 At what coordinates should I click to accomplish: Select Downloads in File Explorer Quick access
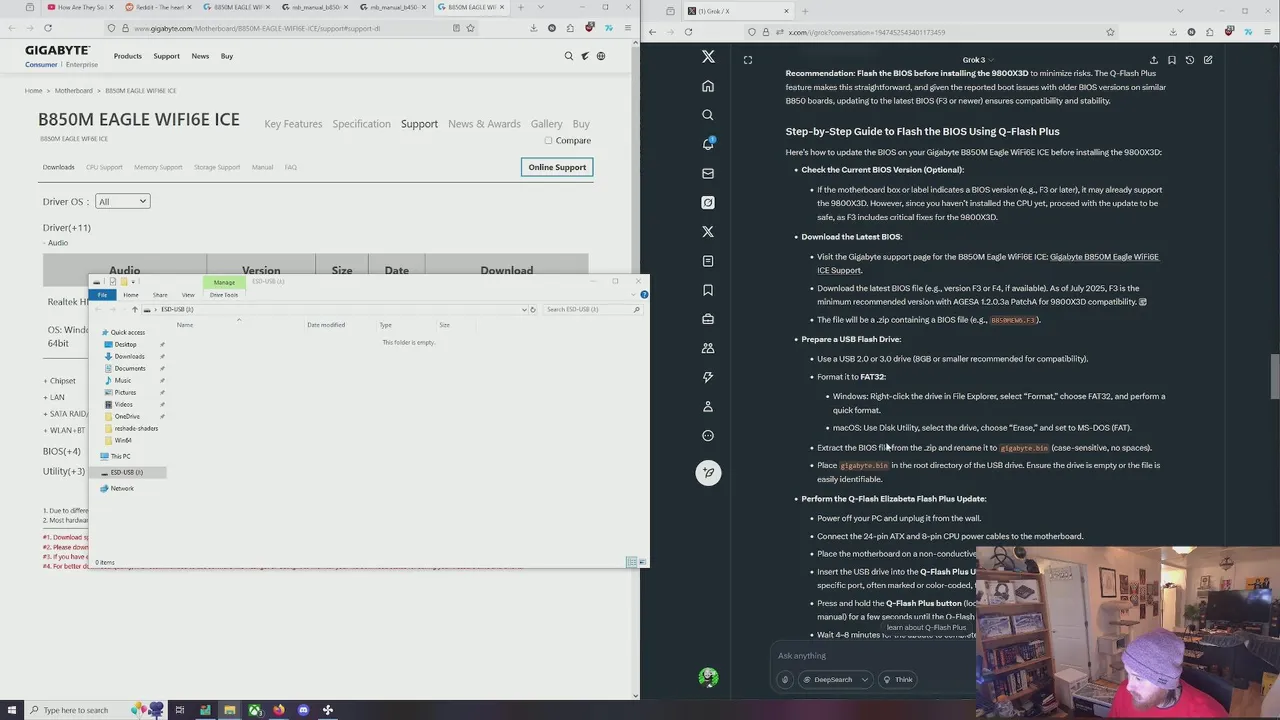[x=129, y=356]
